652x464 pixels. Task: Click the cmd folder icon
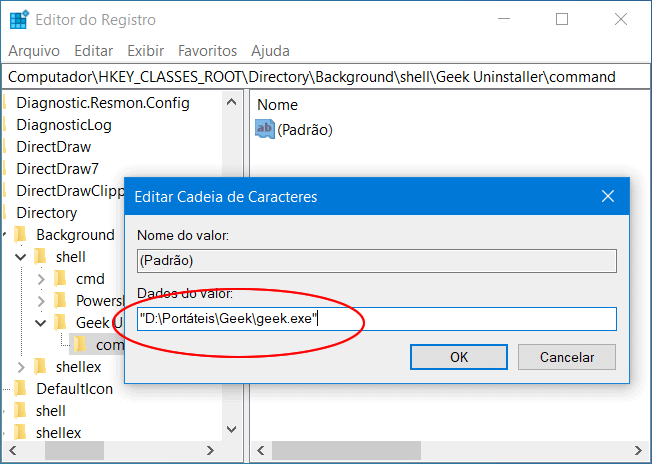pos(61,279)
